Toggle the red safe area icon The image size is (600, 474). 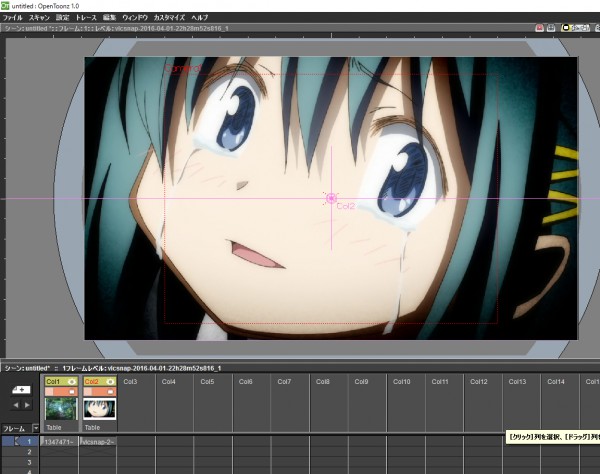tap(540, 28)
